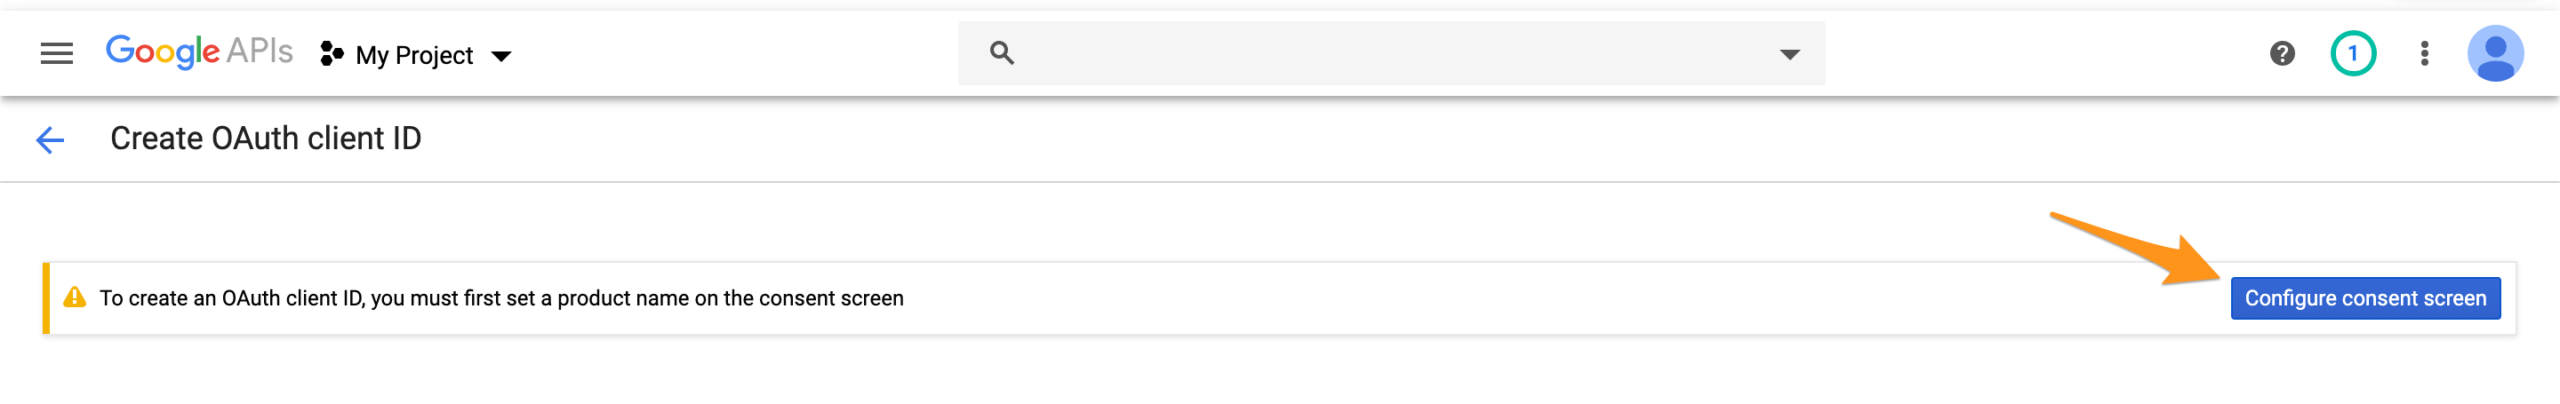Expand the My Project dropdown arrow

[x=502, y=56]
